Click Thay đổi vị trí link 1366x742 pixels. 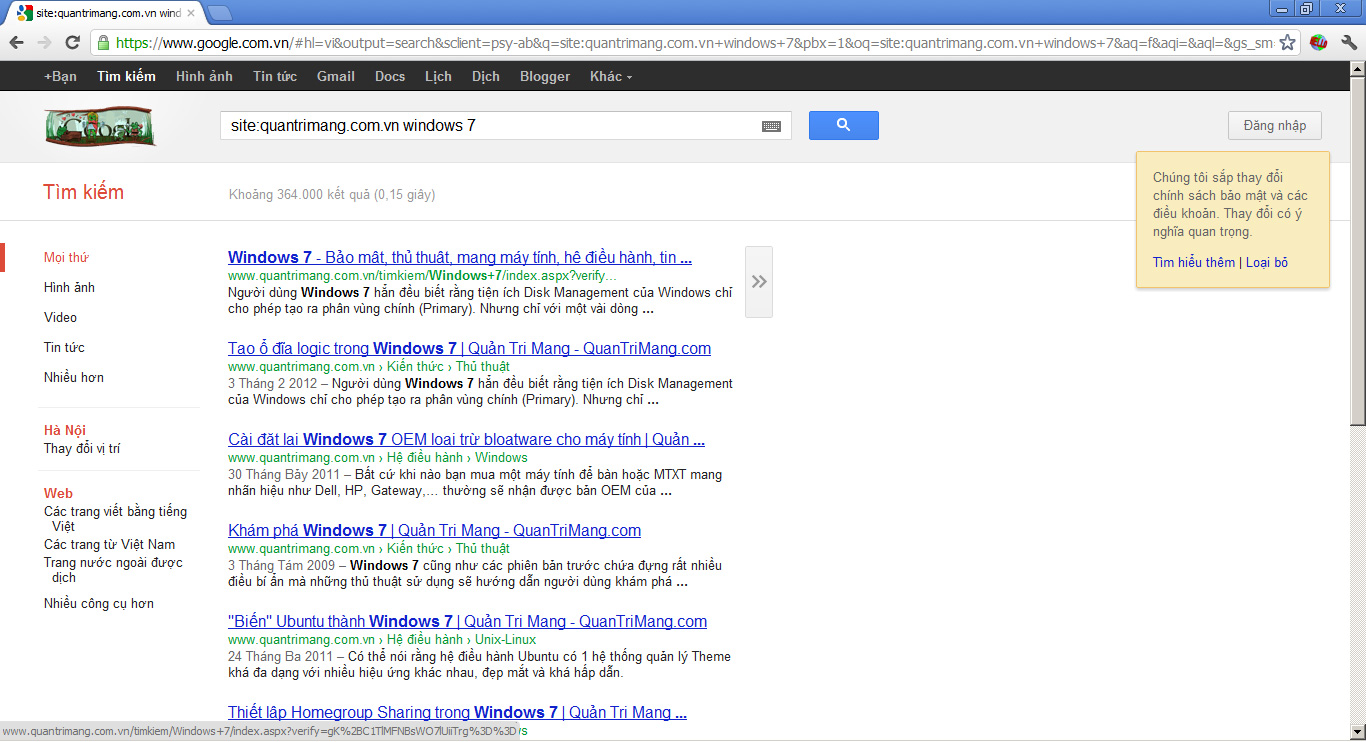pyautogui.click(x=82, y=448)
